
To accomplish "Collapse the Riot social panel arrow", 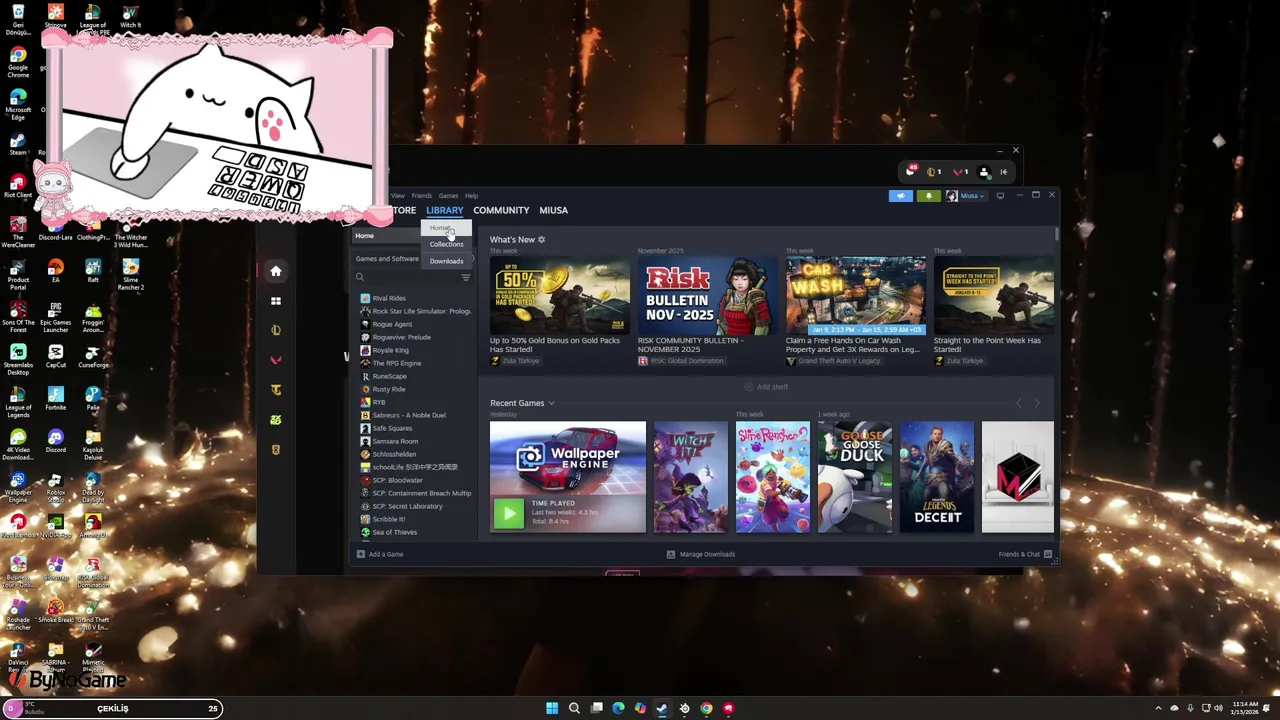I will [x=1004, y=172].
